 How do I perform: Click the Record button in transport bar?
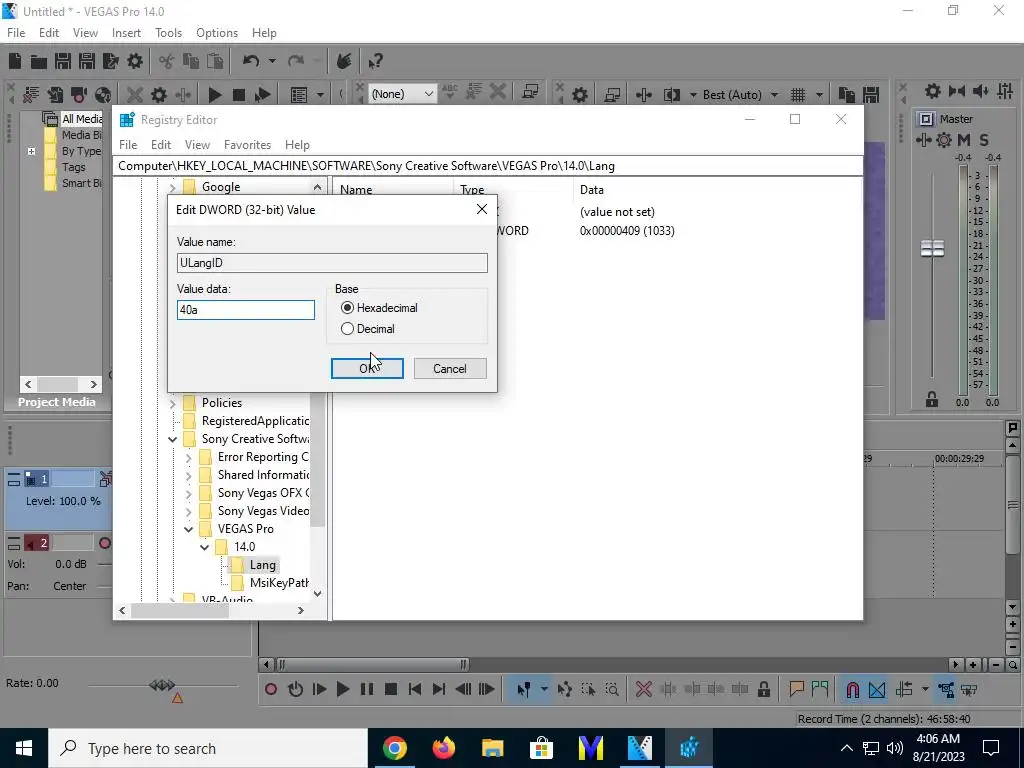pos(271,689)
